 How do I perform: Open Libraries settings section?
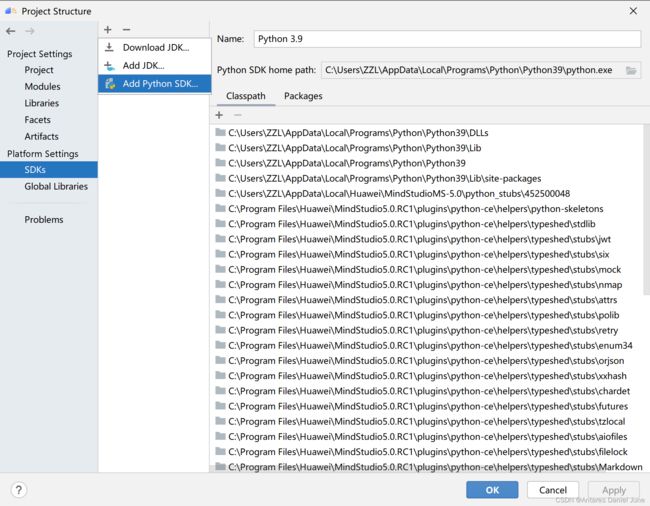coord(41,103)
